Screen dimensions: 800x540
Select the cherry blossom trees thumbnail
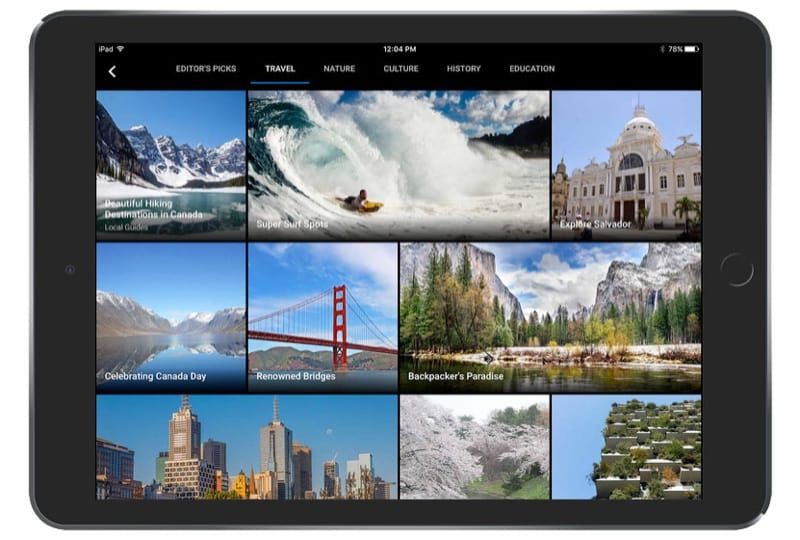click(474, 446)
